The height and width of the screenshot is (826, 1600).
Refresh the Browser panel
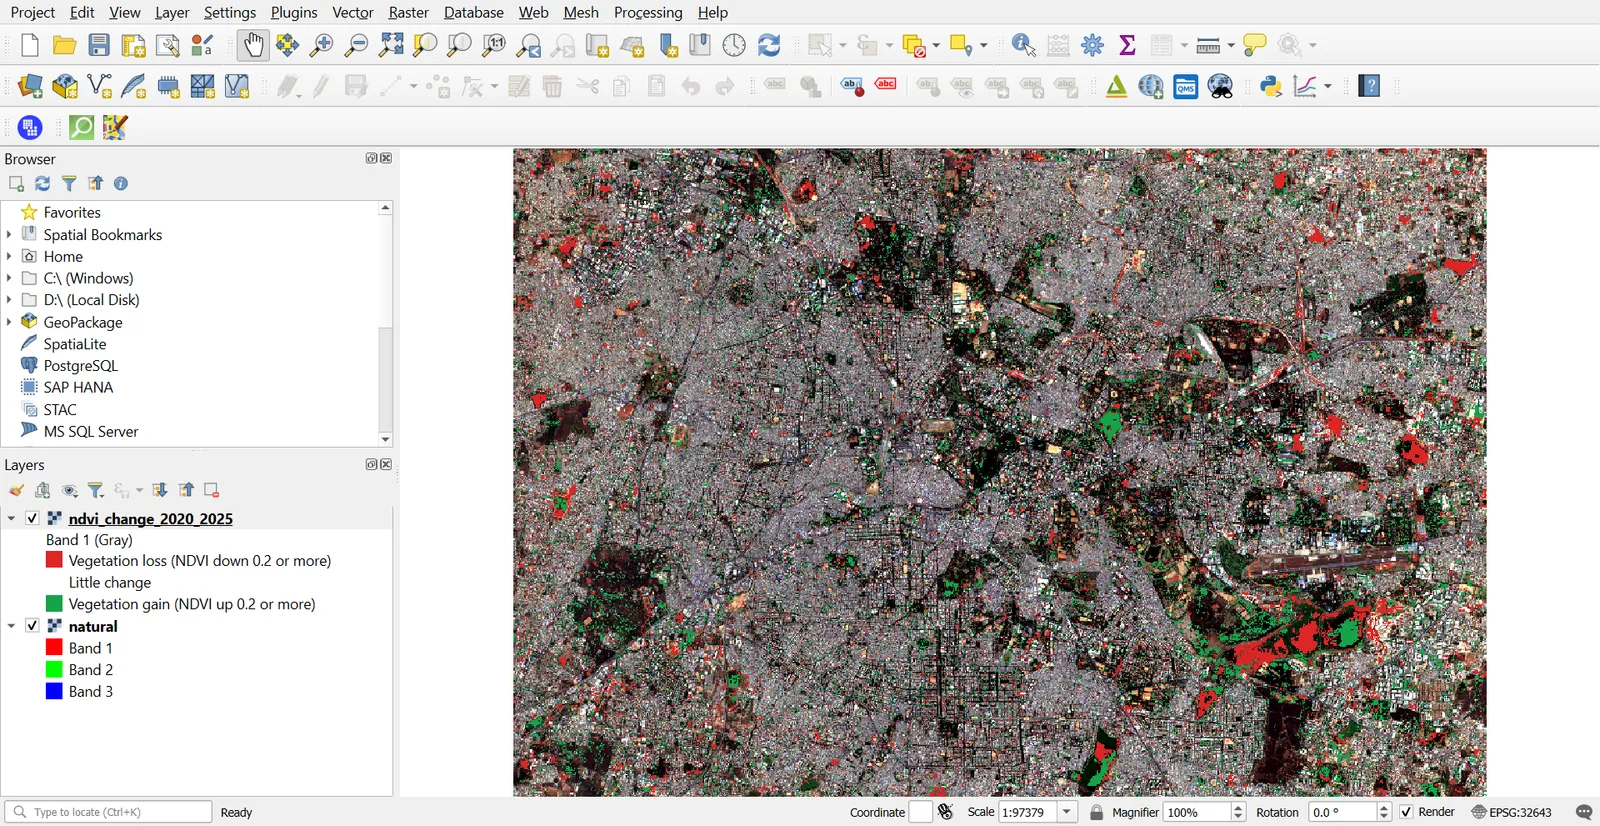coord(42,184)
